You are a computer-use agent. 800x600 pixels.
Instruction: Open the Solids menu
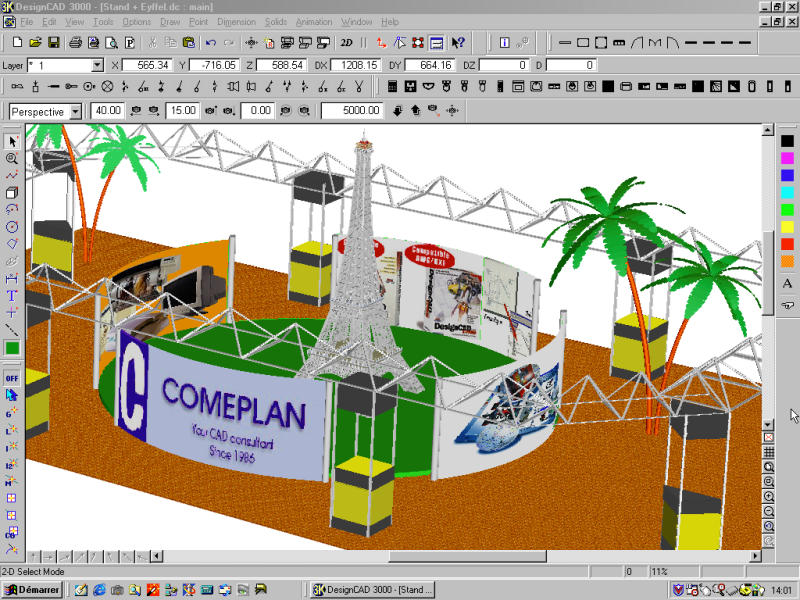pyautogui.click(x=276, y=21)
